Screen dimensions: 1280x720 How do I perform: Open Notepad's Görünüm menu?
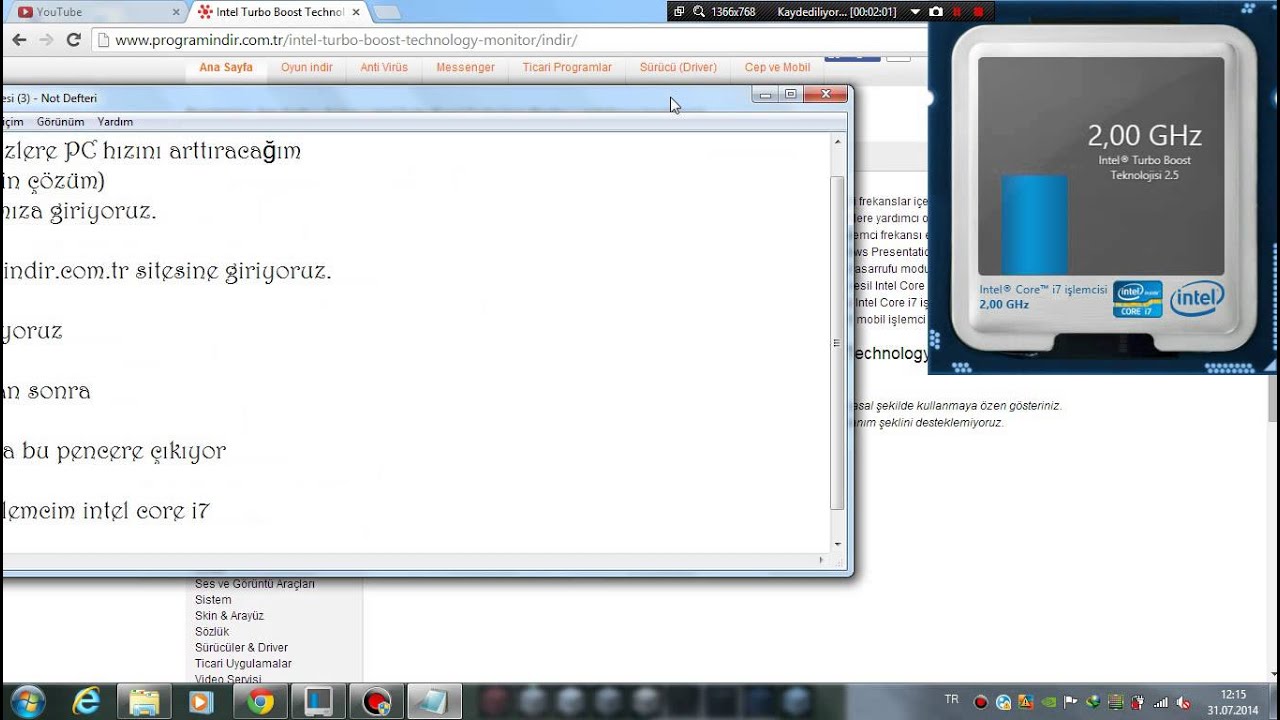[x=60, y=121]
